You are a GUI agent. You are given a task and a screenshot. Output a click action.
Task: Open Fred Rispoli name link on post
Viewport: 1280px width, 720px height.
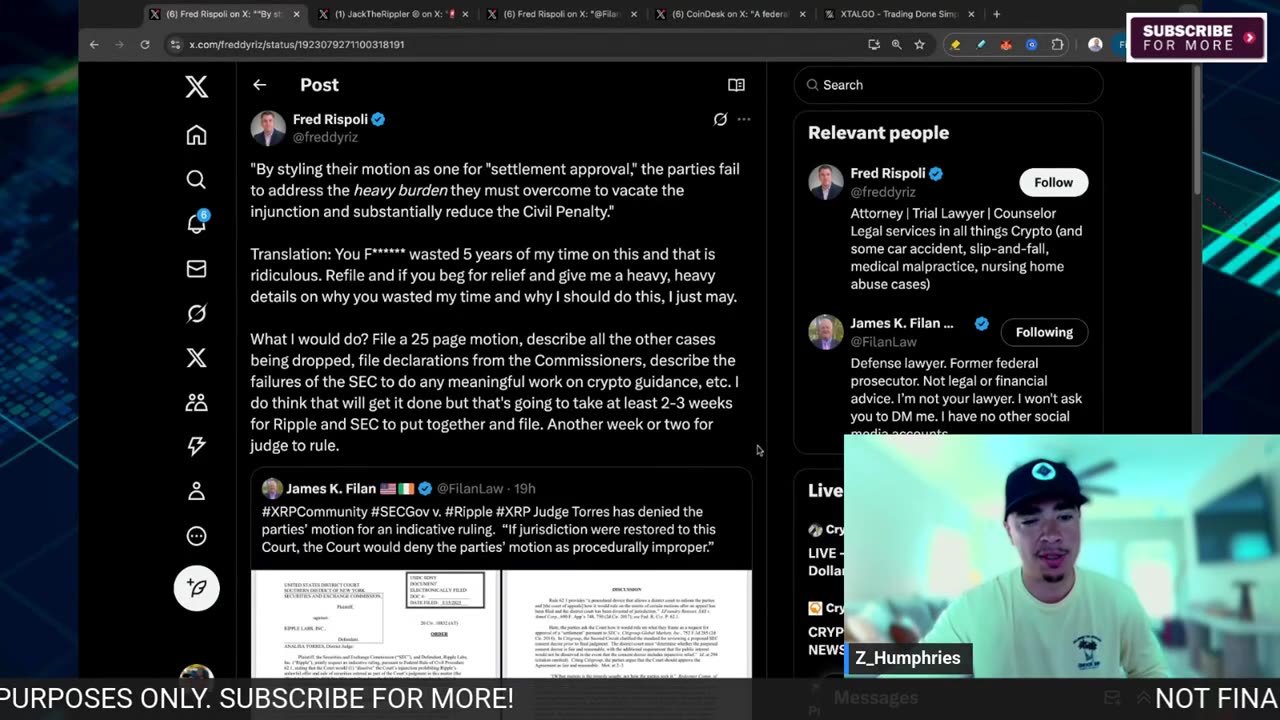tap(330, 119)
